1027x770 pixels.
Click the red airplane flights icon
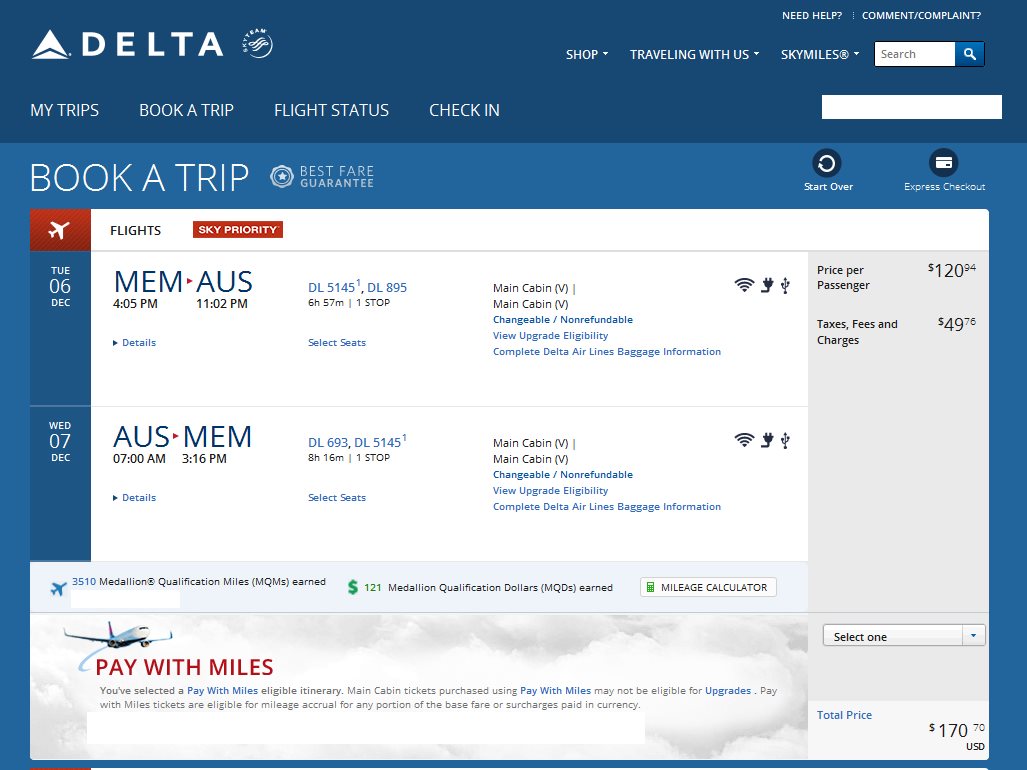60,230
